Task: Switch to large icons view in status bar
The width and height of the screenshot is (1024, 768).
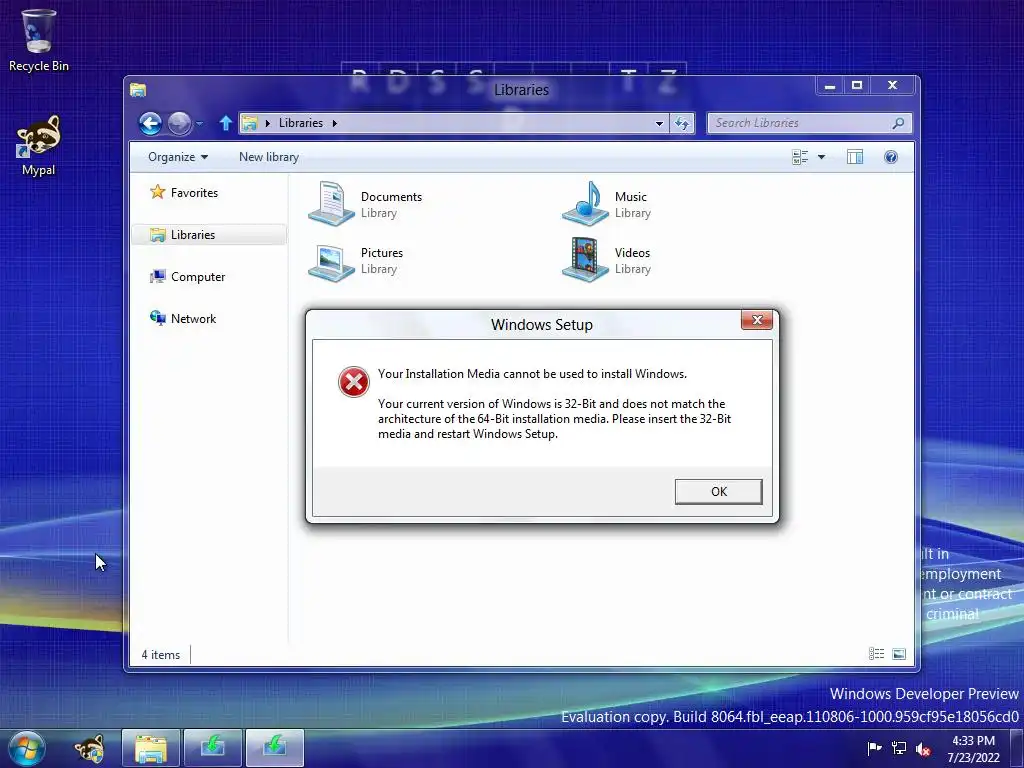Action: (899, 654)
